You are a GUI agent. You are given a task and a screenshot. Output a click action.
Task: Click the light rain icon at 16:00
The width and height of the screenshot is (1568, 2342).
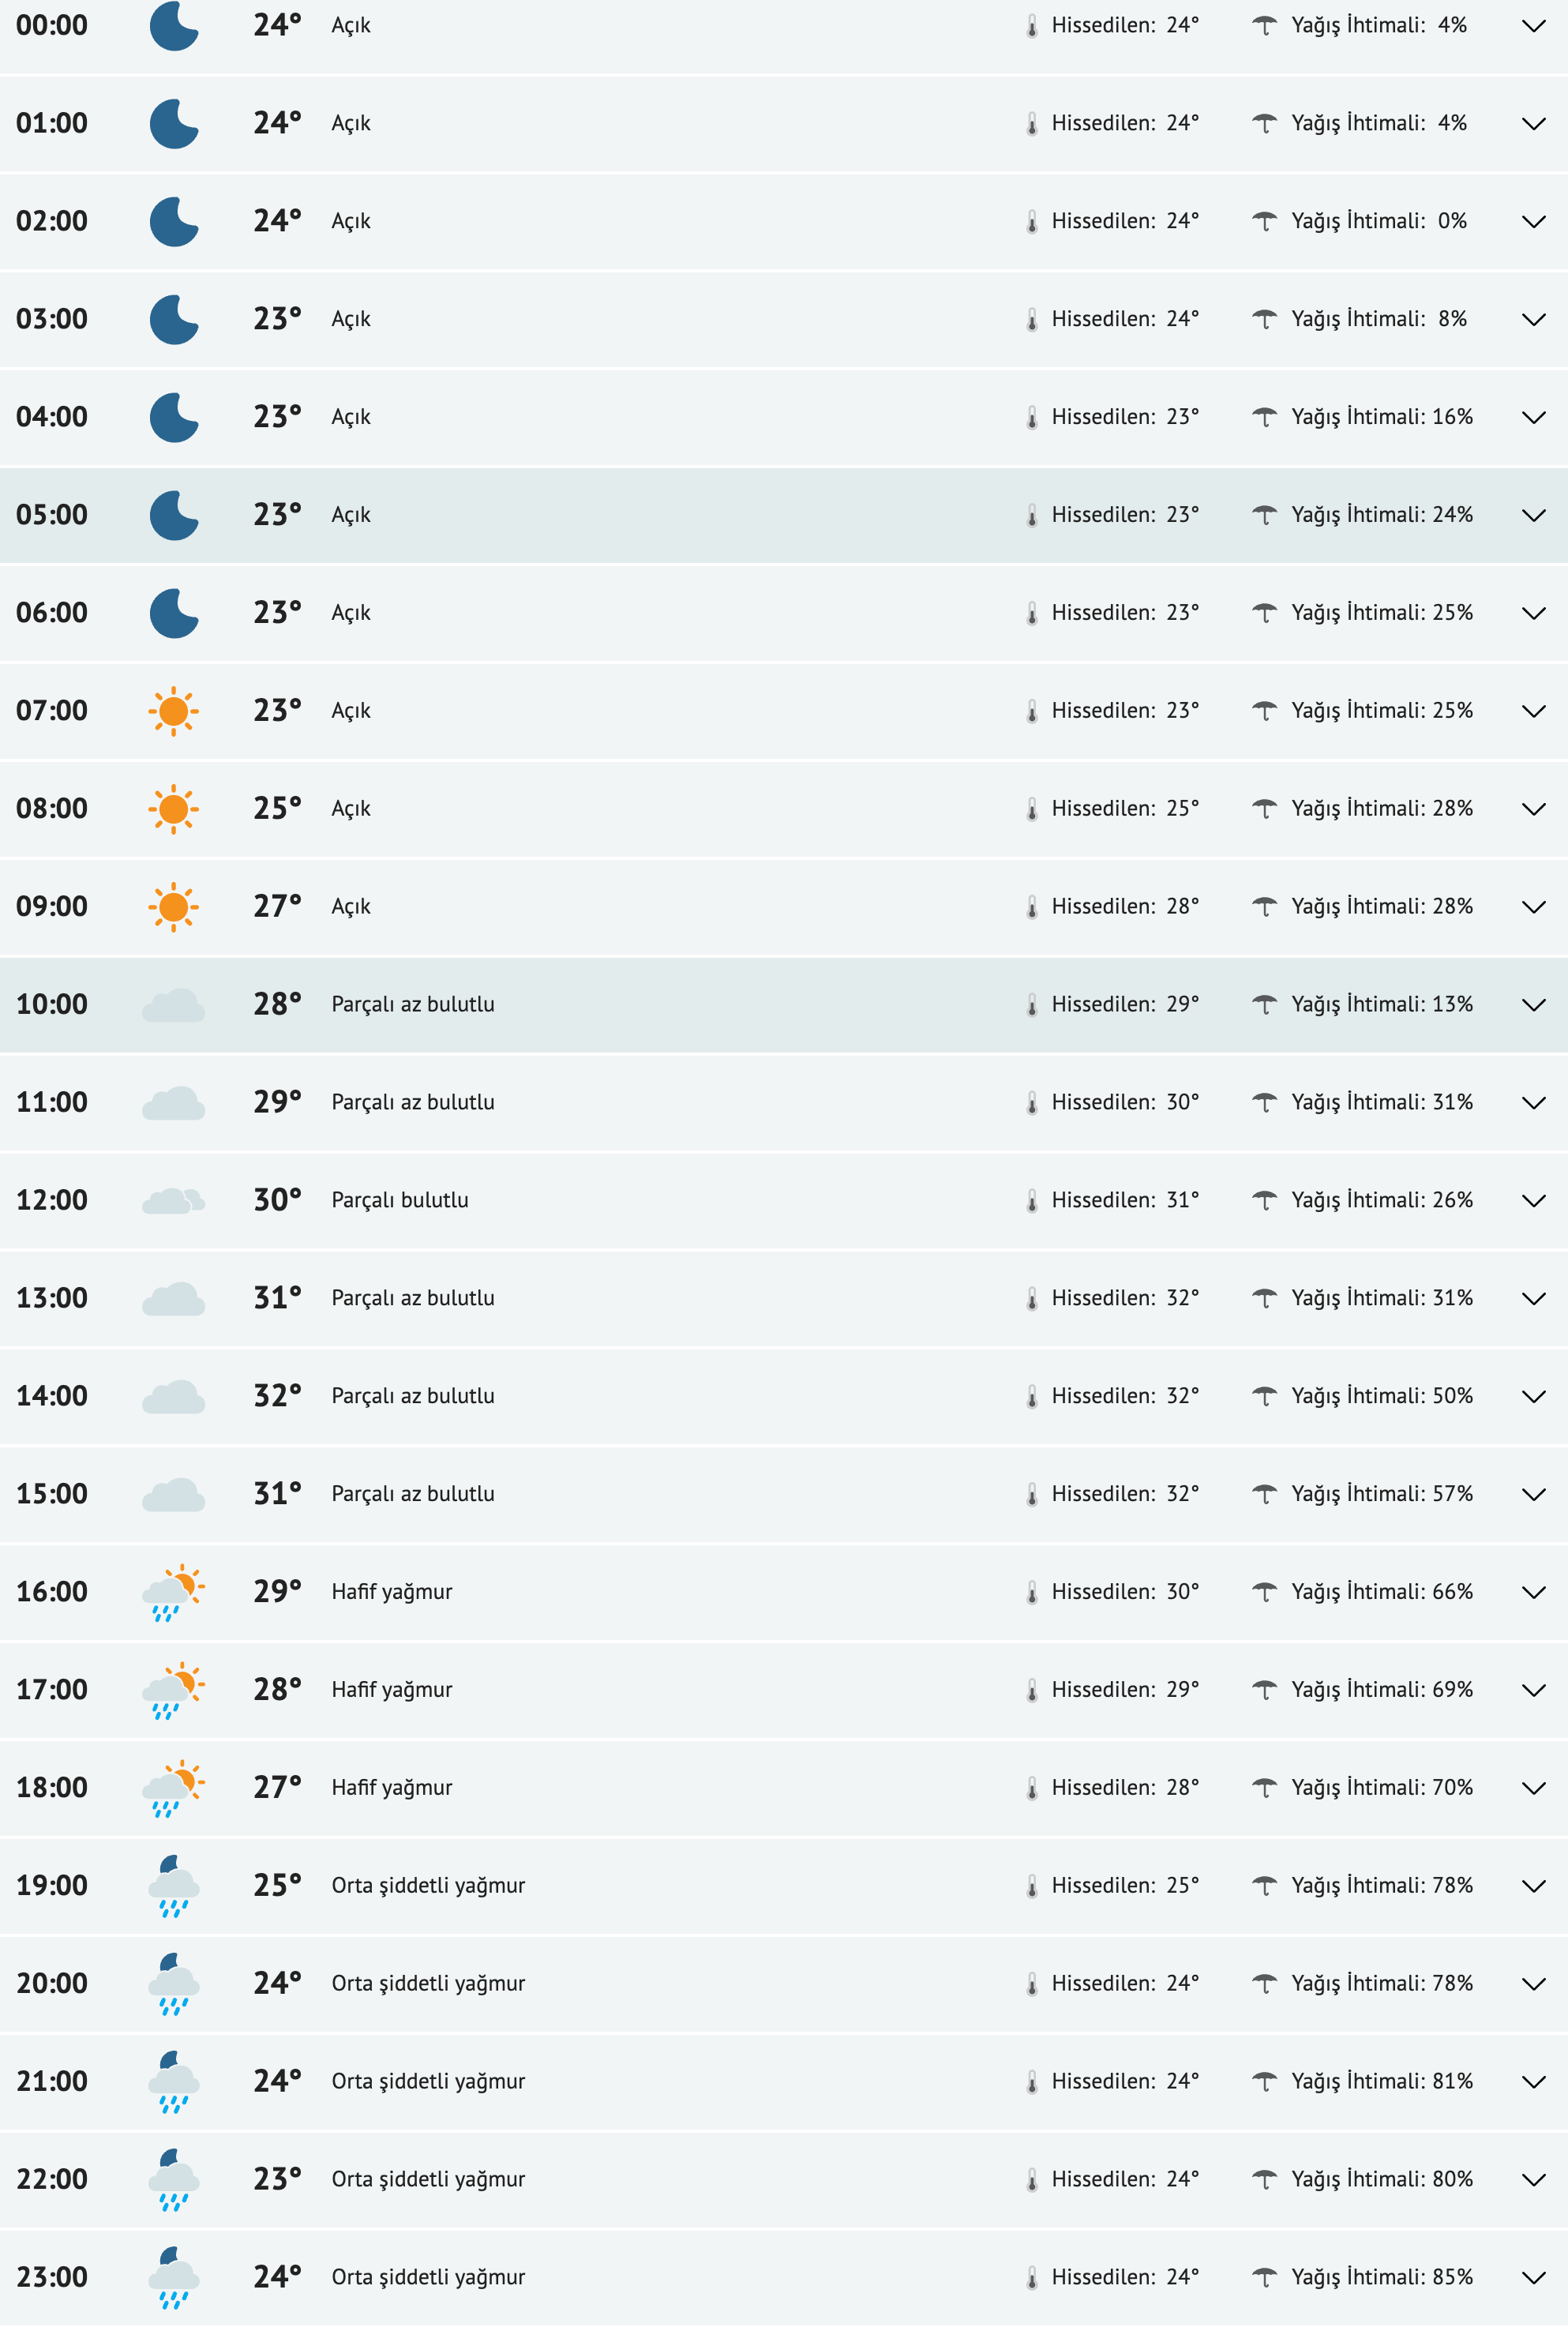point(173,1592)
